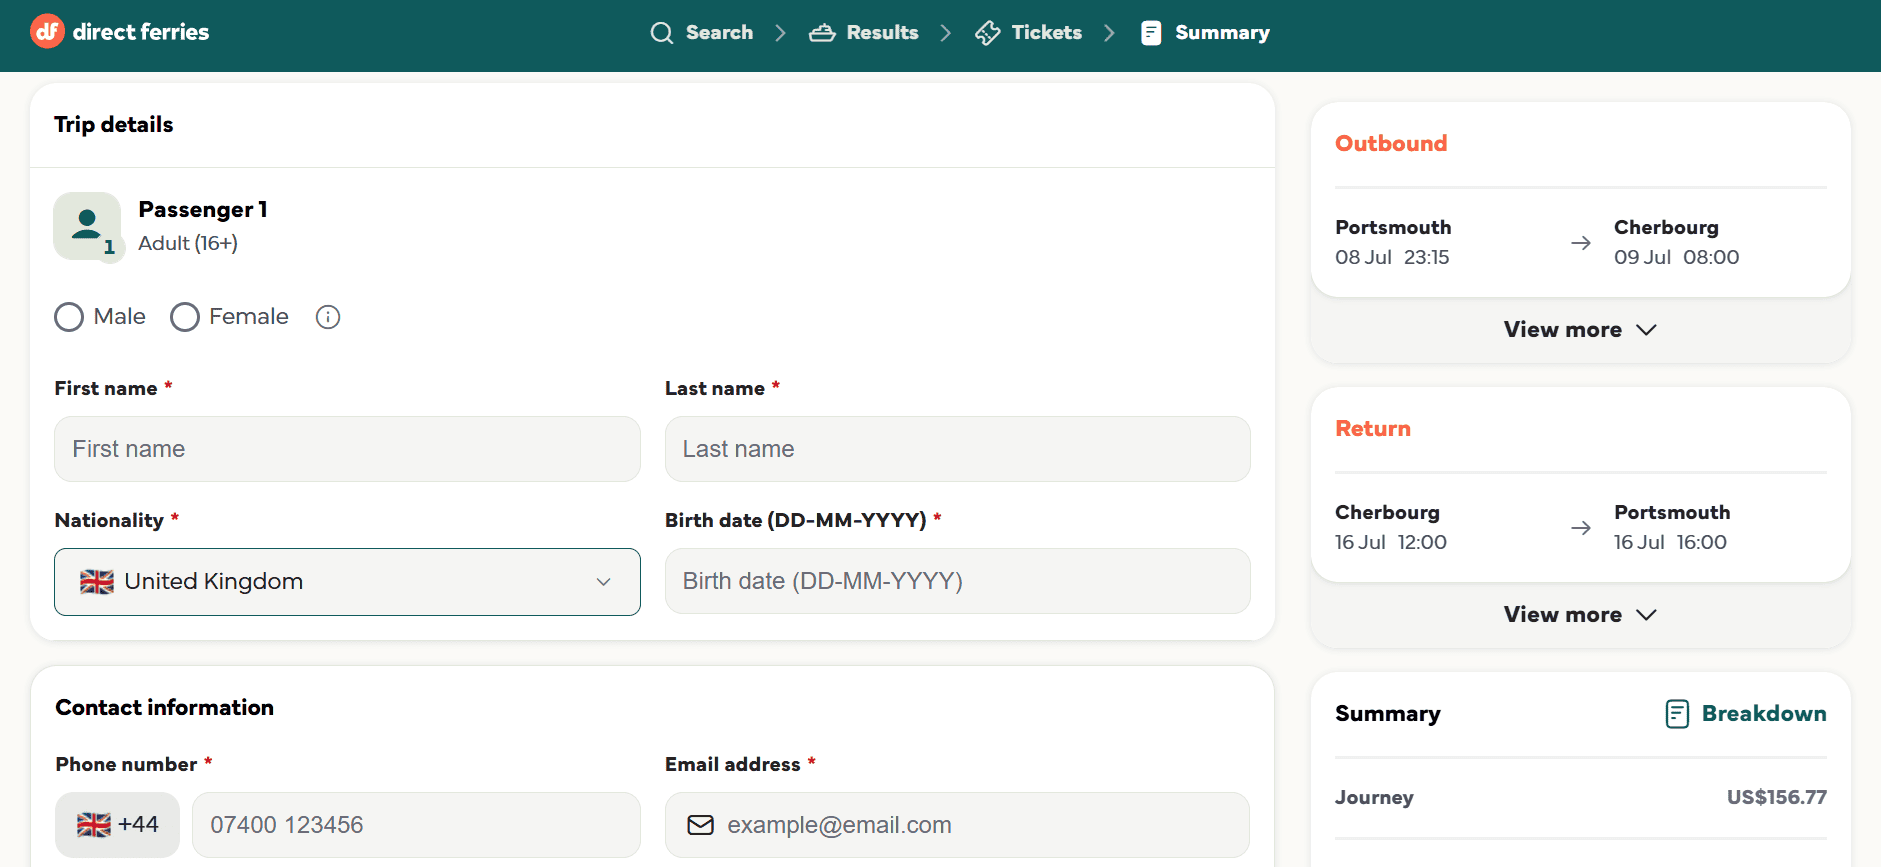
Task: Click the ferry ship Results icon
Action: 822,33
